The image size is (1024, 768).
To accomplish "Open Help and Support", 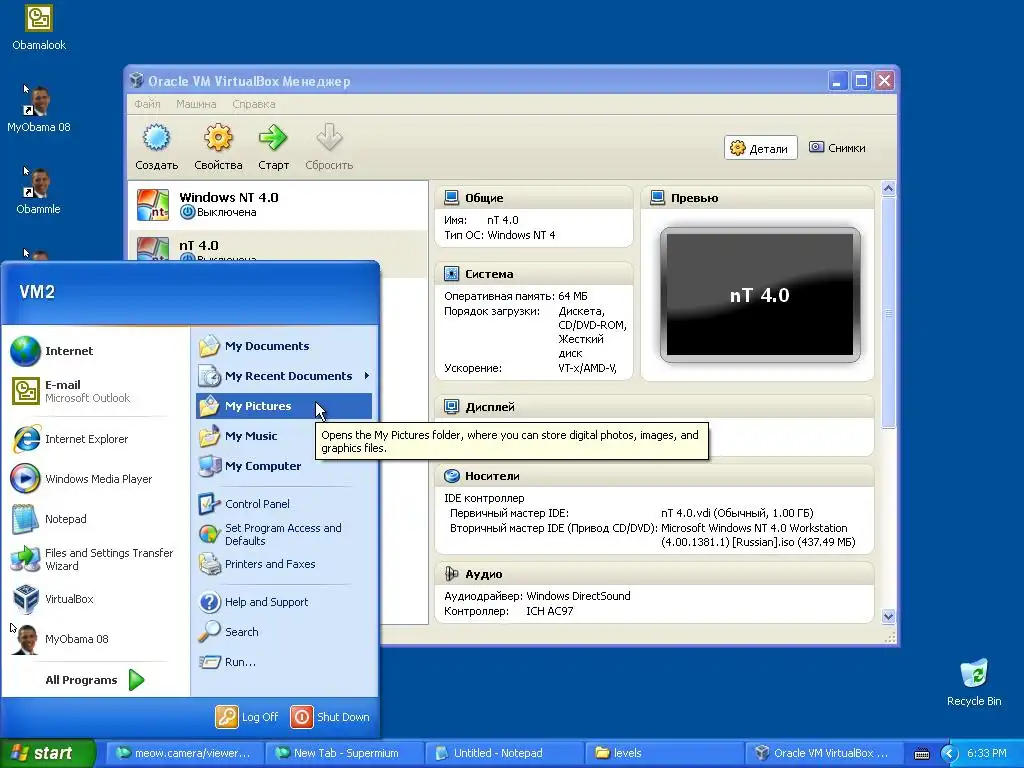I will 284,602.
